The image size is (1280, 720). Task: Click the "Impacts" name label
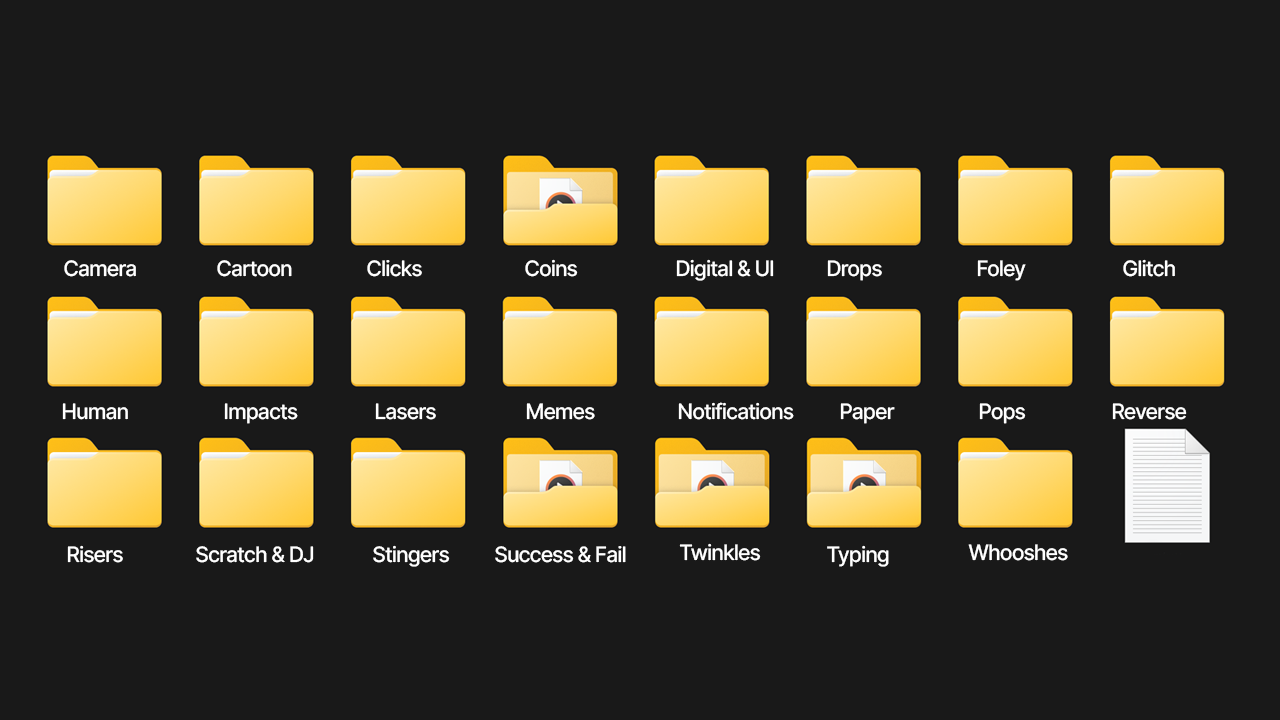pyautogui.click(x=260, y=413)
